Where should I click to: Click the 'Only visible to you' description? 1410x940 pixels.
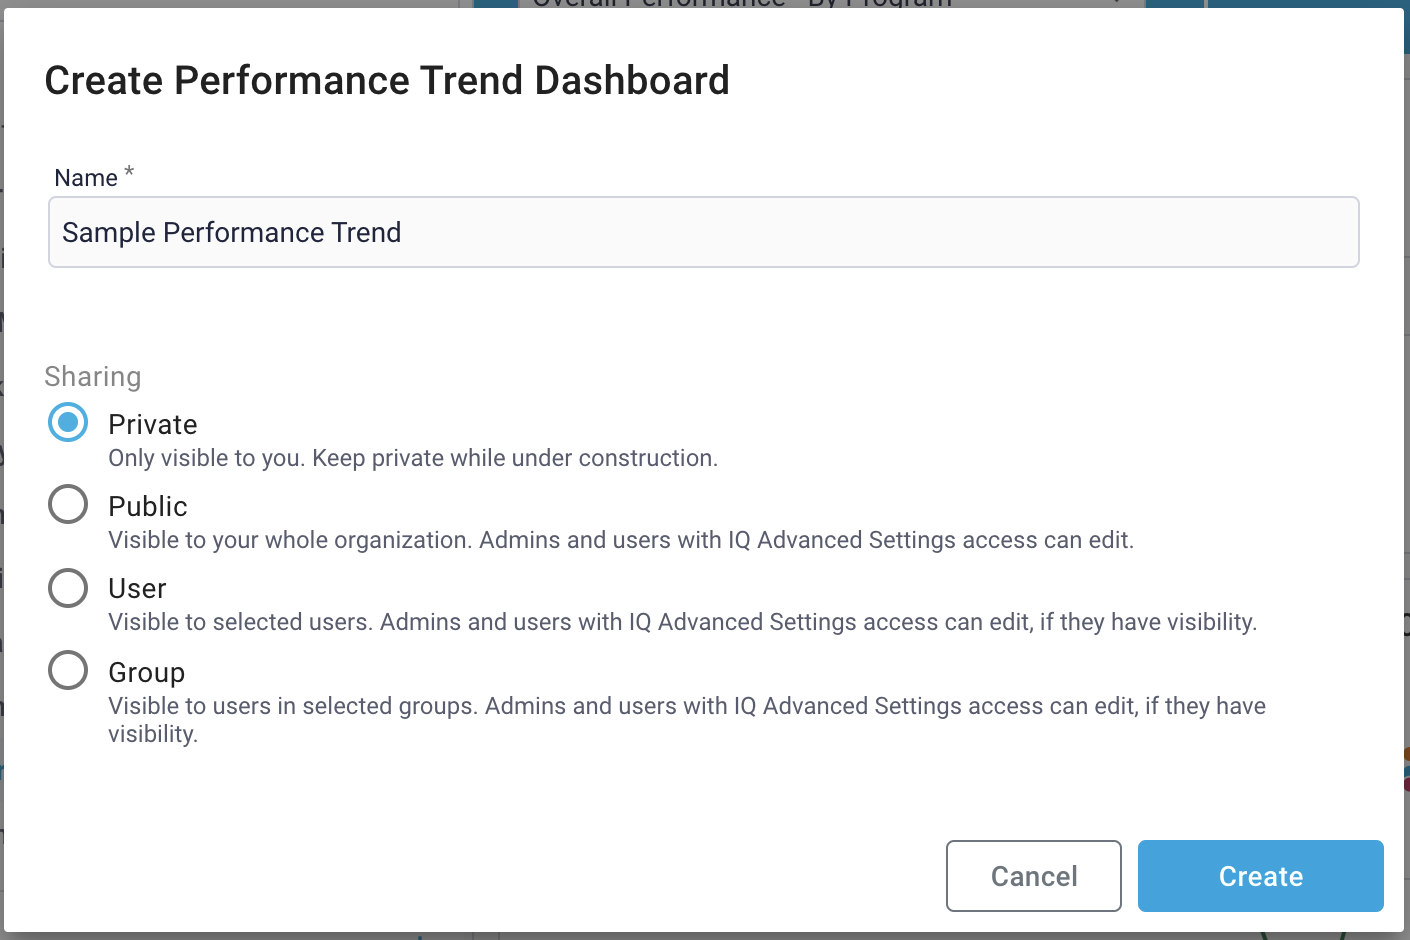coord(413,458)
